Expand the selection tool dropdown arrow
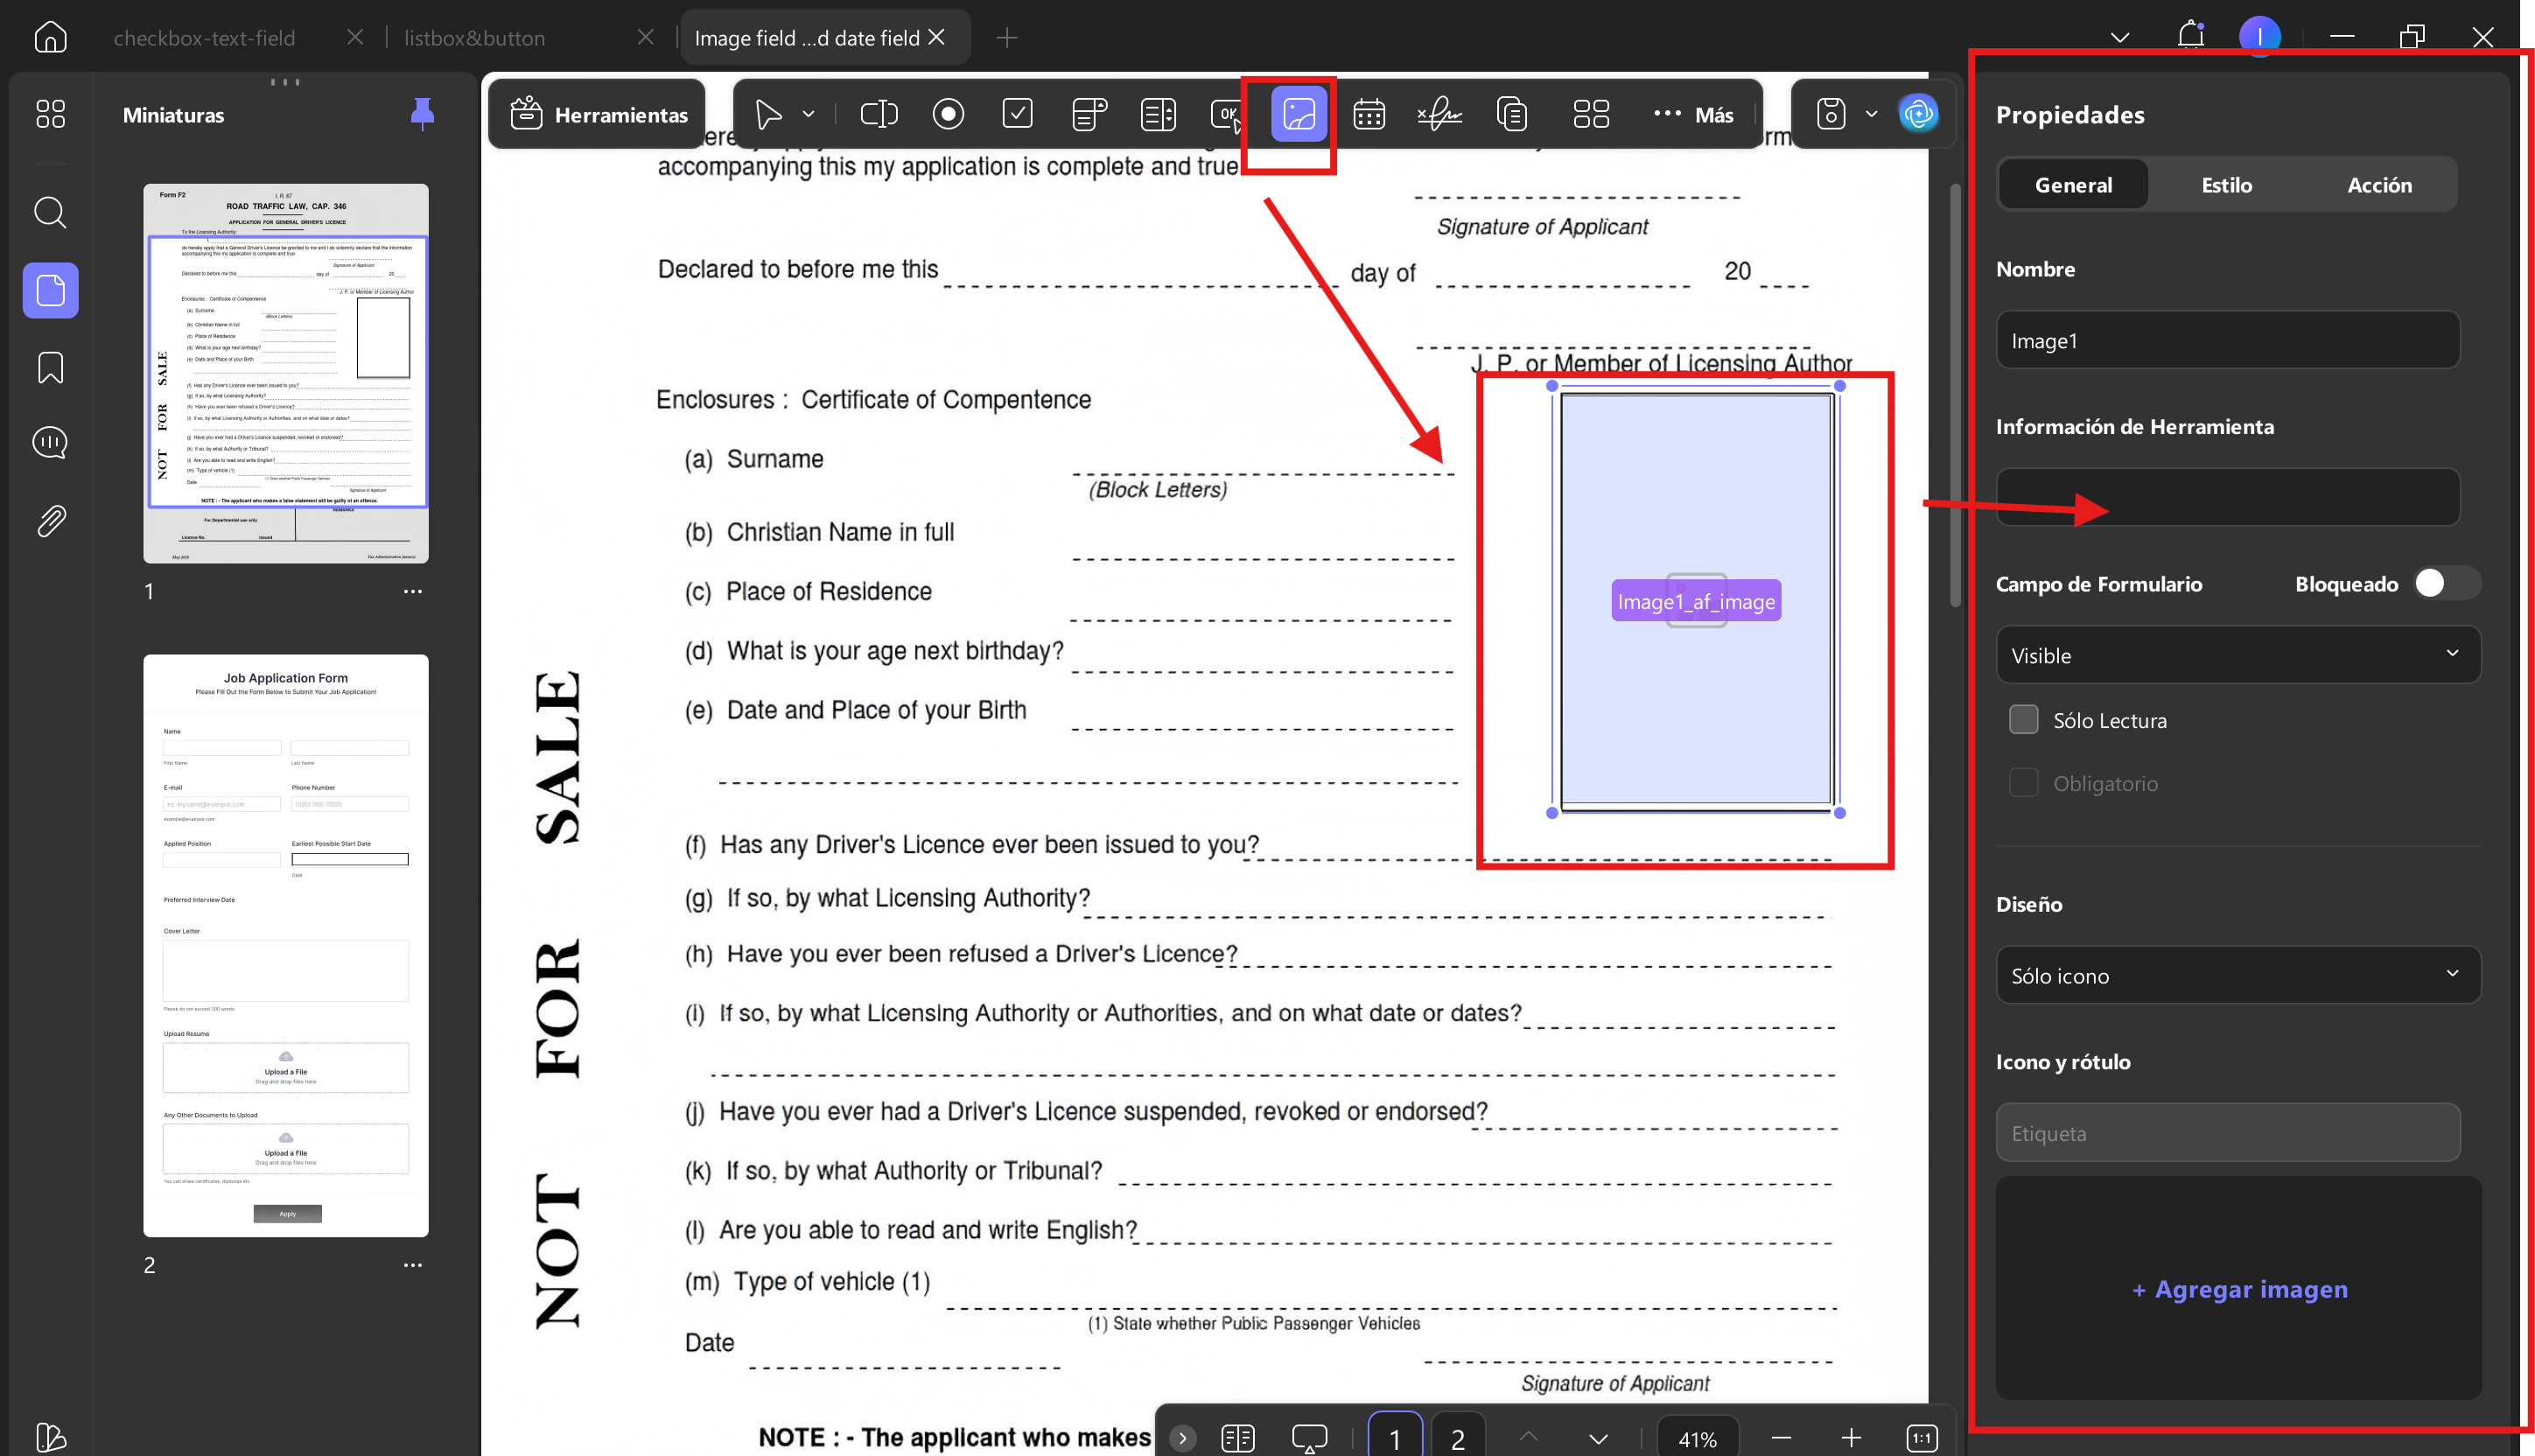2535x1456 pixels. tap(808, 114)
